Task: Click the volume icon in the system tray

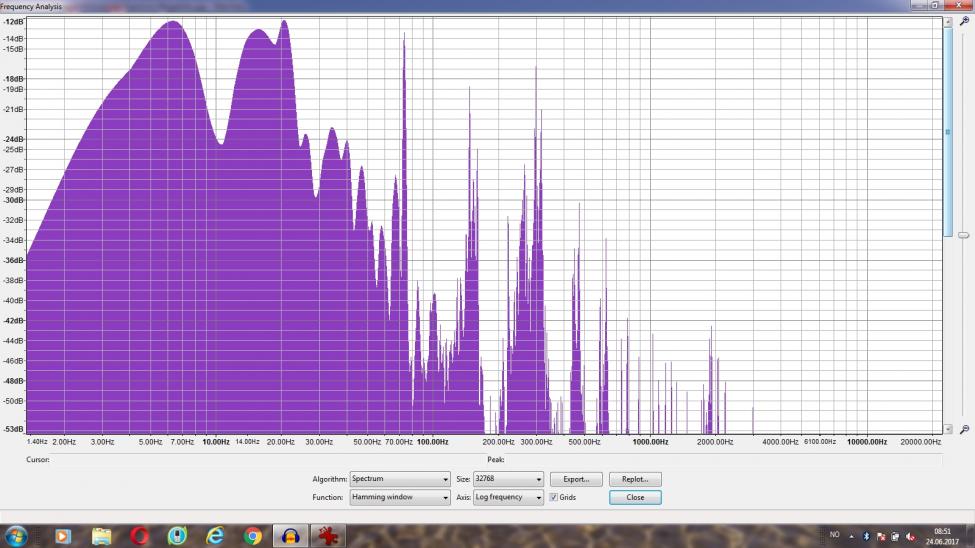Action: click(x=910, y=536)
